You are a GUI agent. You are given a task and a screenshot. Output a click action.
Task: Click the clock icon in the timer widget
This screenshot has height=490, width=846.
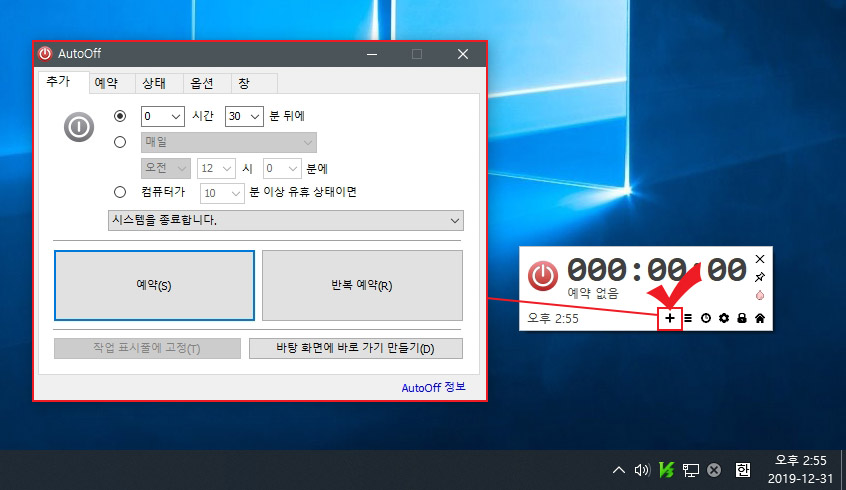click(706, 318)
